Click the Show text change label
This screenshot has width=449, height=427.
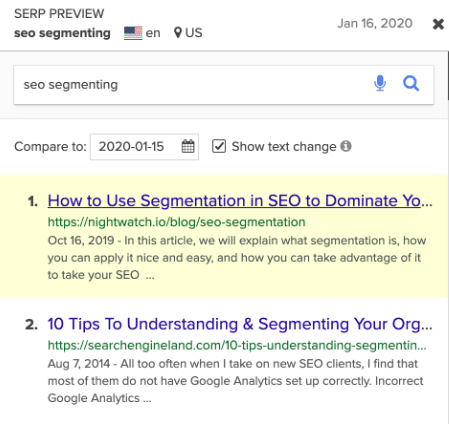pos(284,147)
